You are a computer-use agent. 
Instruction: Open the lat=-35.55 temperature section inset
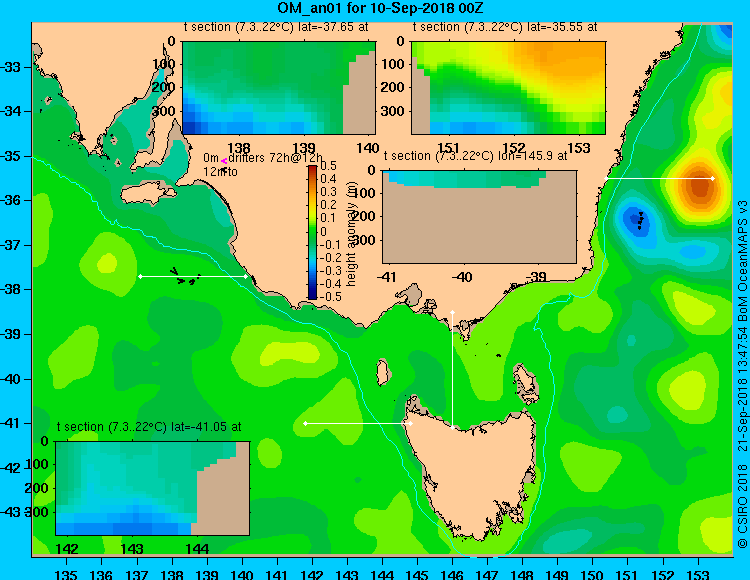(508, 88)
